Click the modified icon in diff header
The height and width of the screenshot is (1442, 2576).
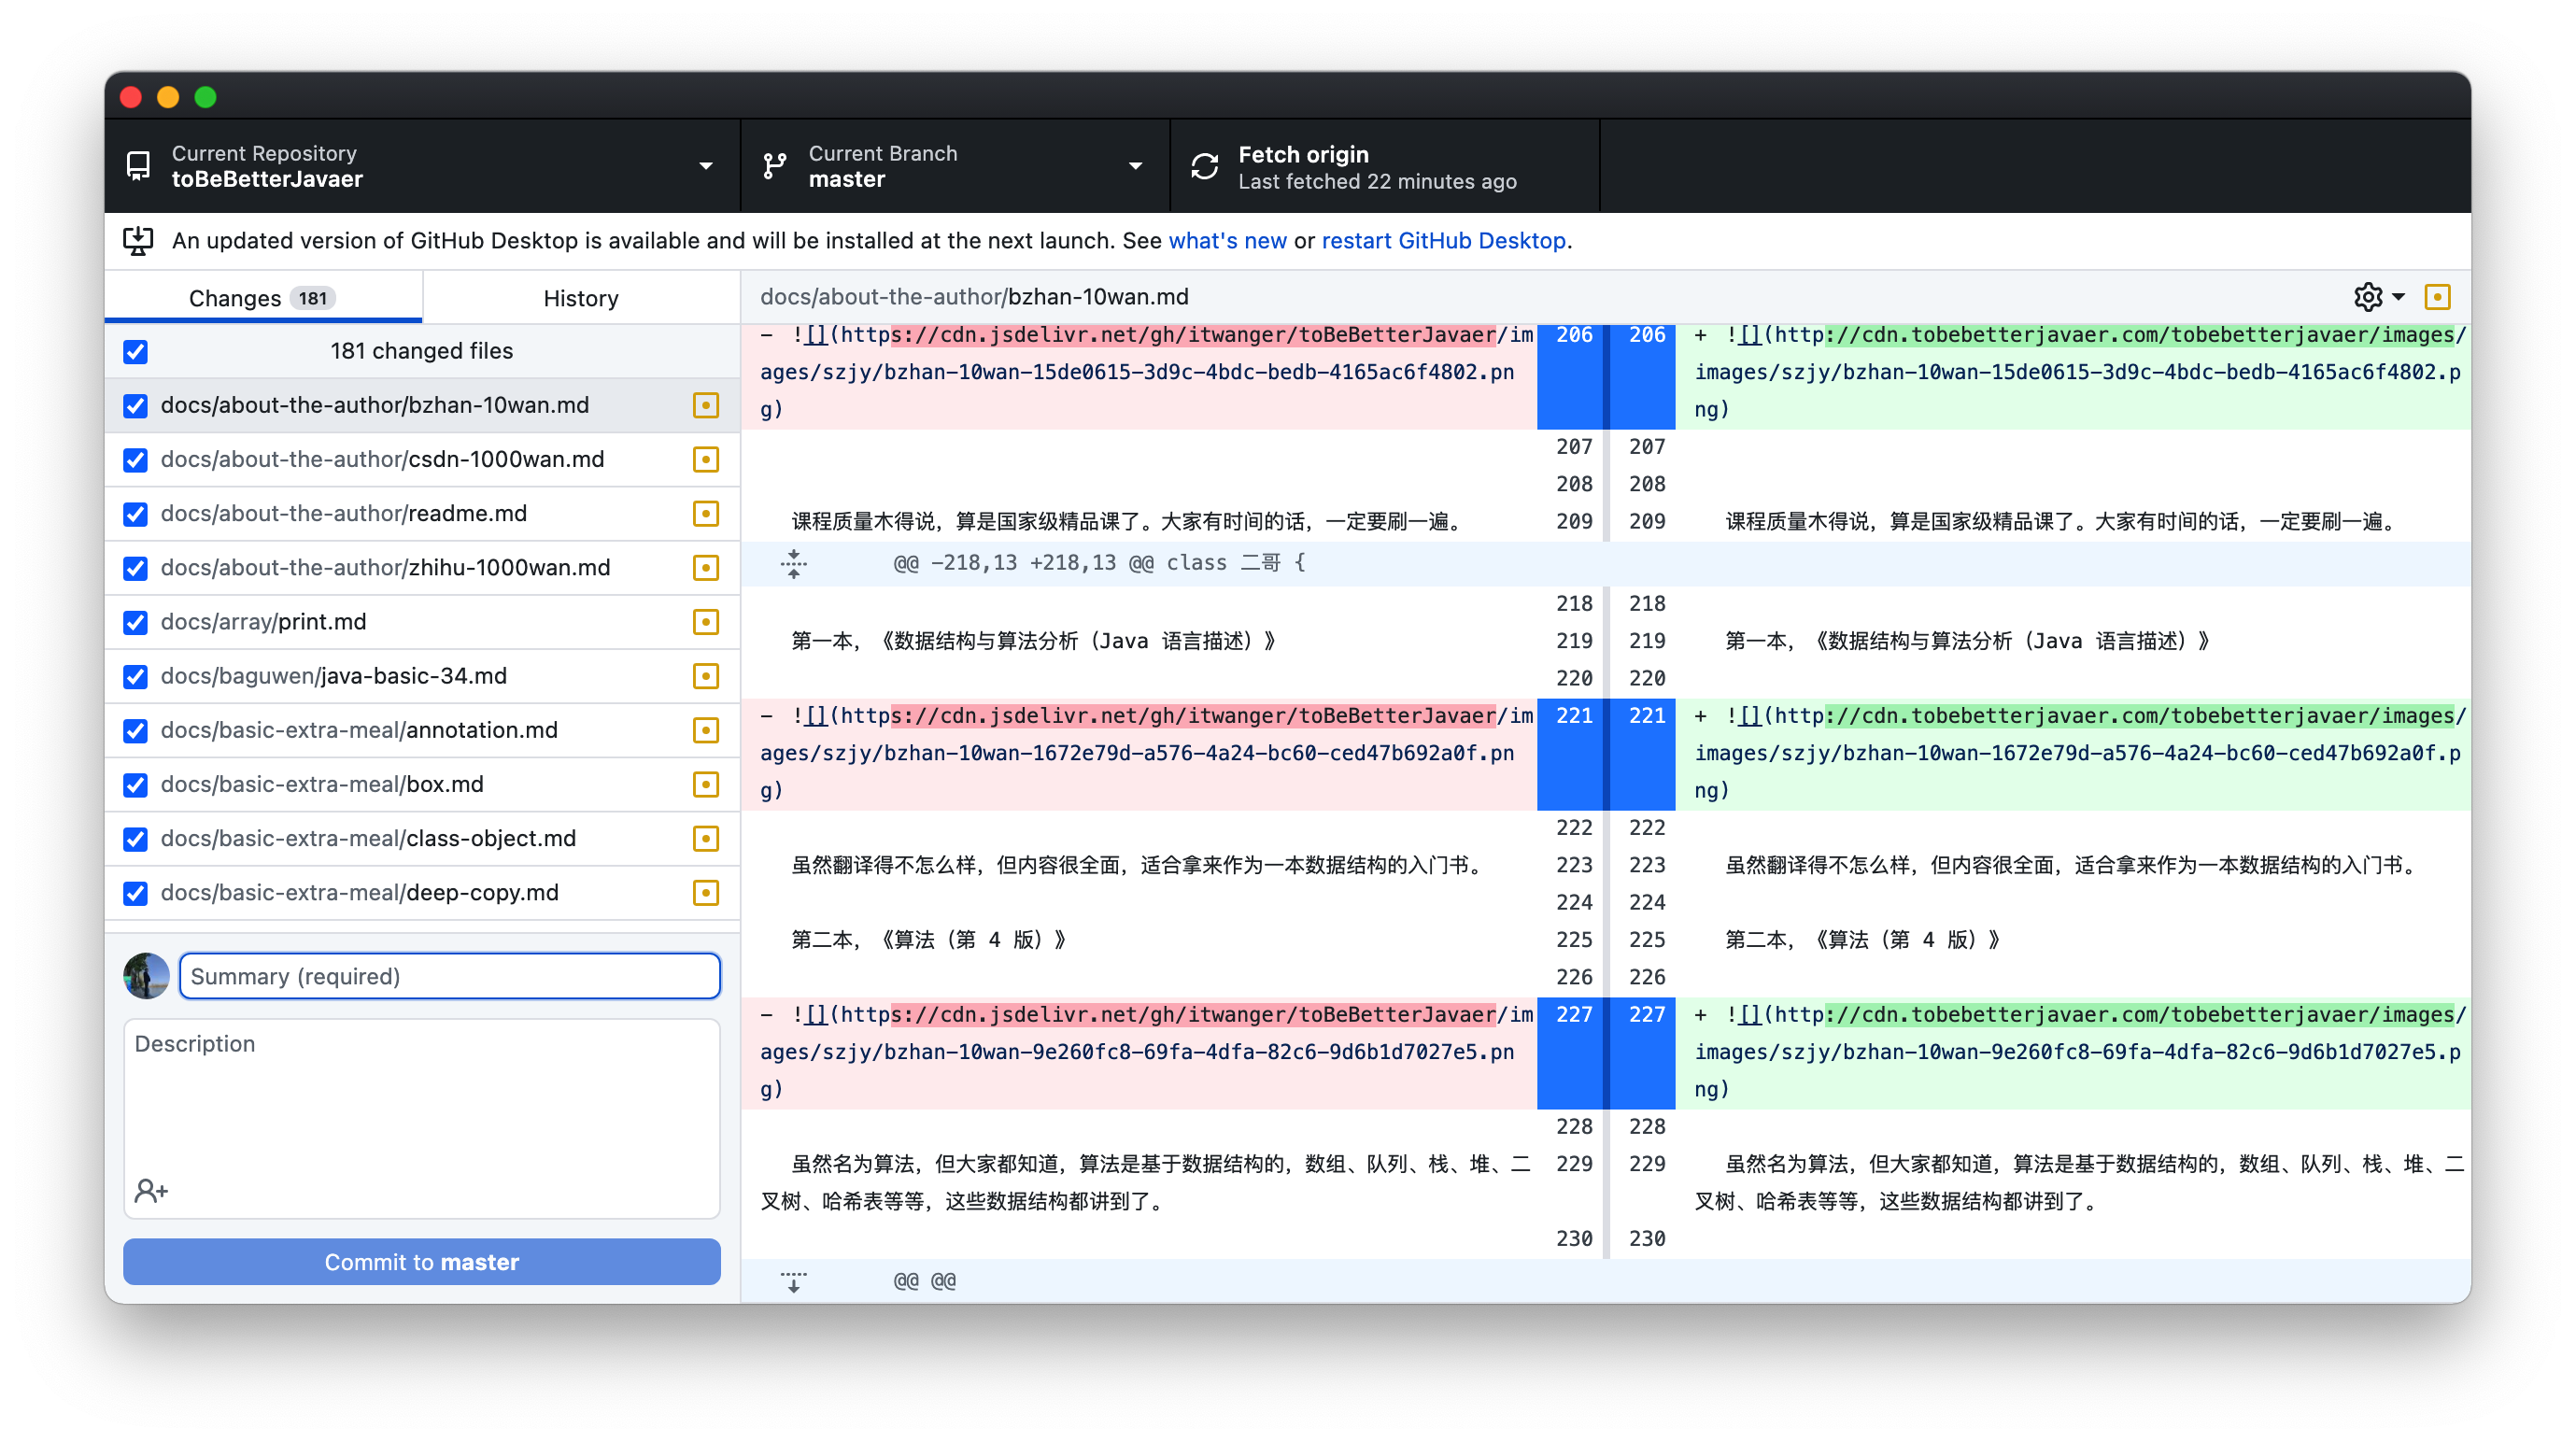click(2437, 297)
